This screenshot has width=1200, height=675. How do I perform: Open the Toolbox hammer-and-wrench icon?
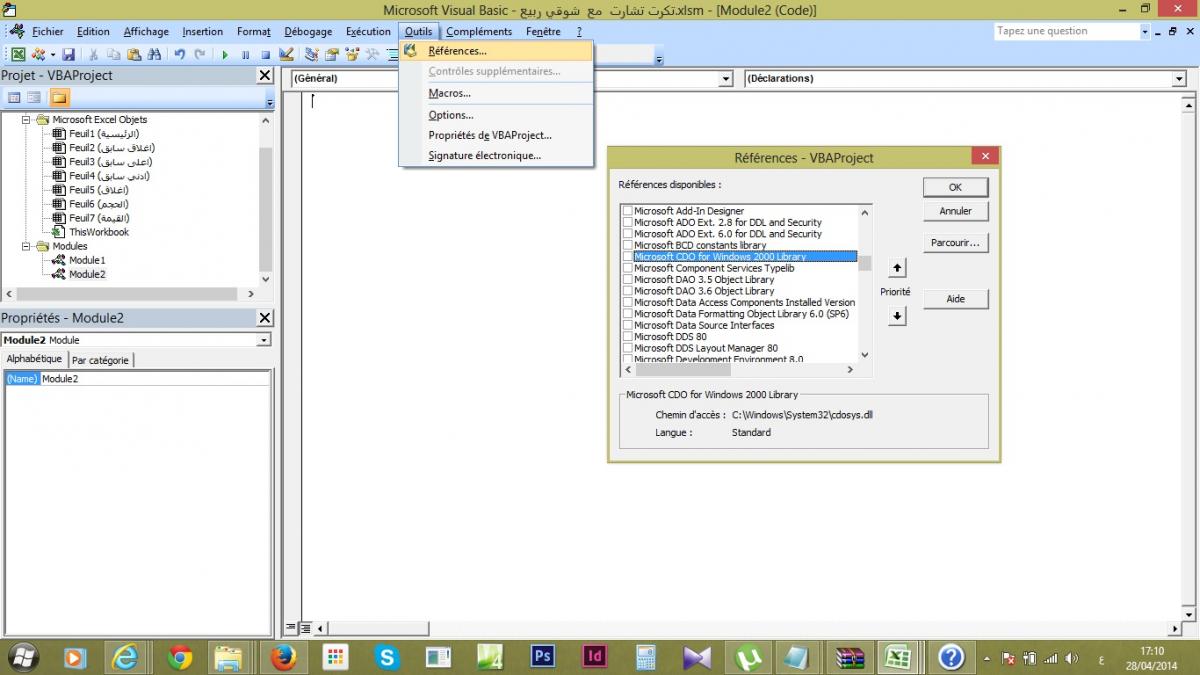372,54
